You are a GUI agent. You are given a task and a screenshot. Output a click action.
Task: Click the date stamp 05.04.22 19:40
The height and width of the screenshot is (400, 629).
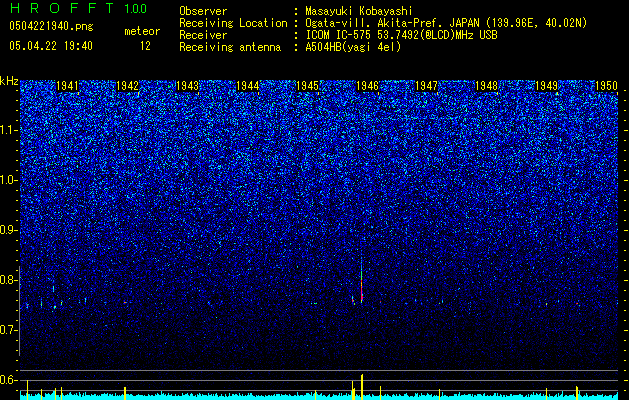pos(51,46)
